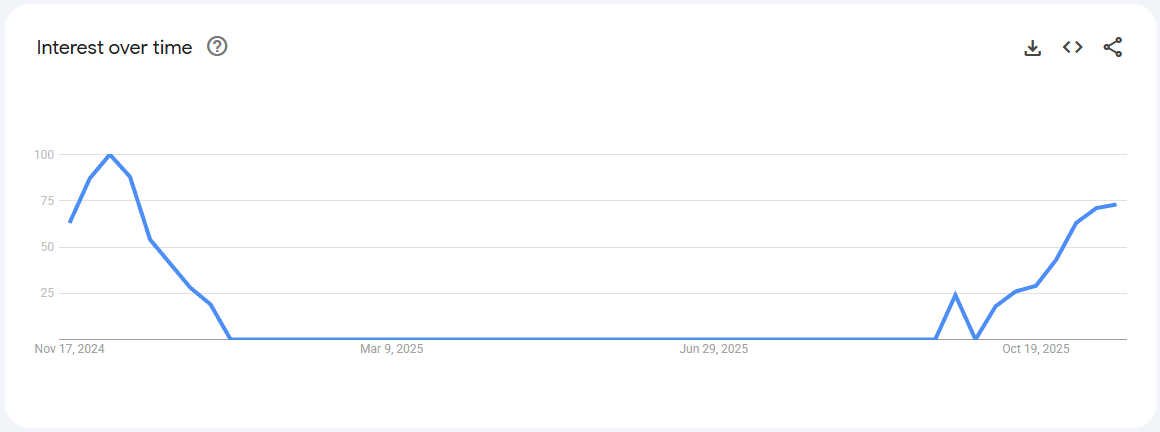The height and width of the screenshot is (432, 1160).
Task: Select the "Jun 29, 2025" axis label
Action: click(x=714, y=349)
